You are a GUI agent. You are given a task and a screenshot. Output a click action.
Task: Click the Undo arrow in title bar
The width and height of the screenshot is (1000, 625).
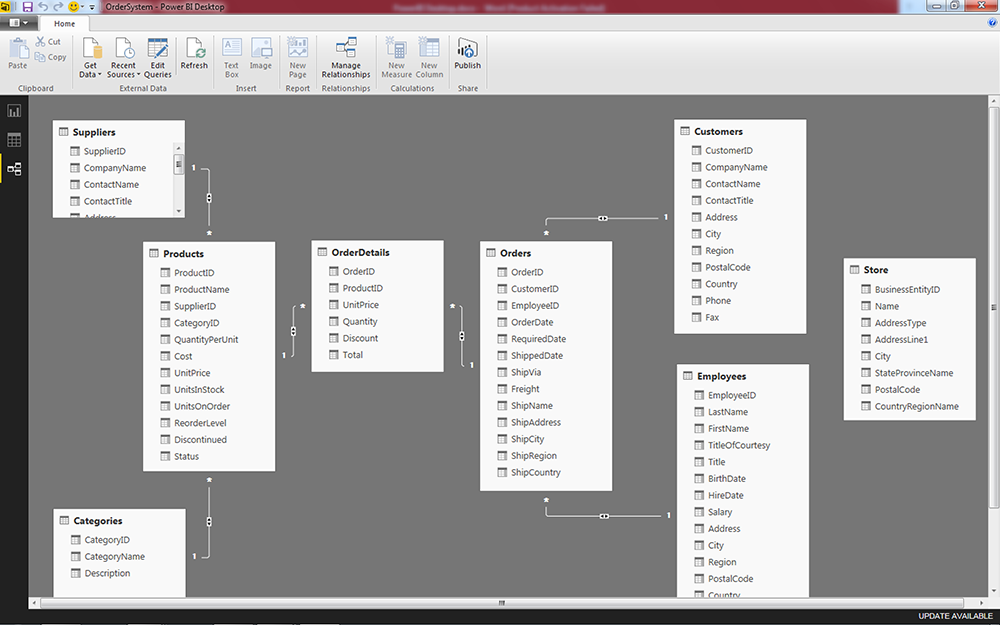tap(43, 6)
